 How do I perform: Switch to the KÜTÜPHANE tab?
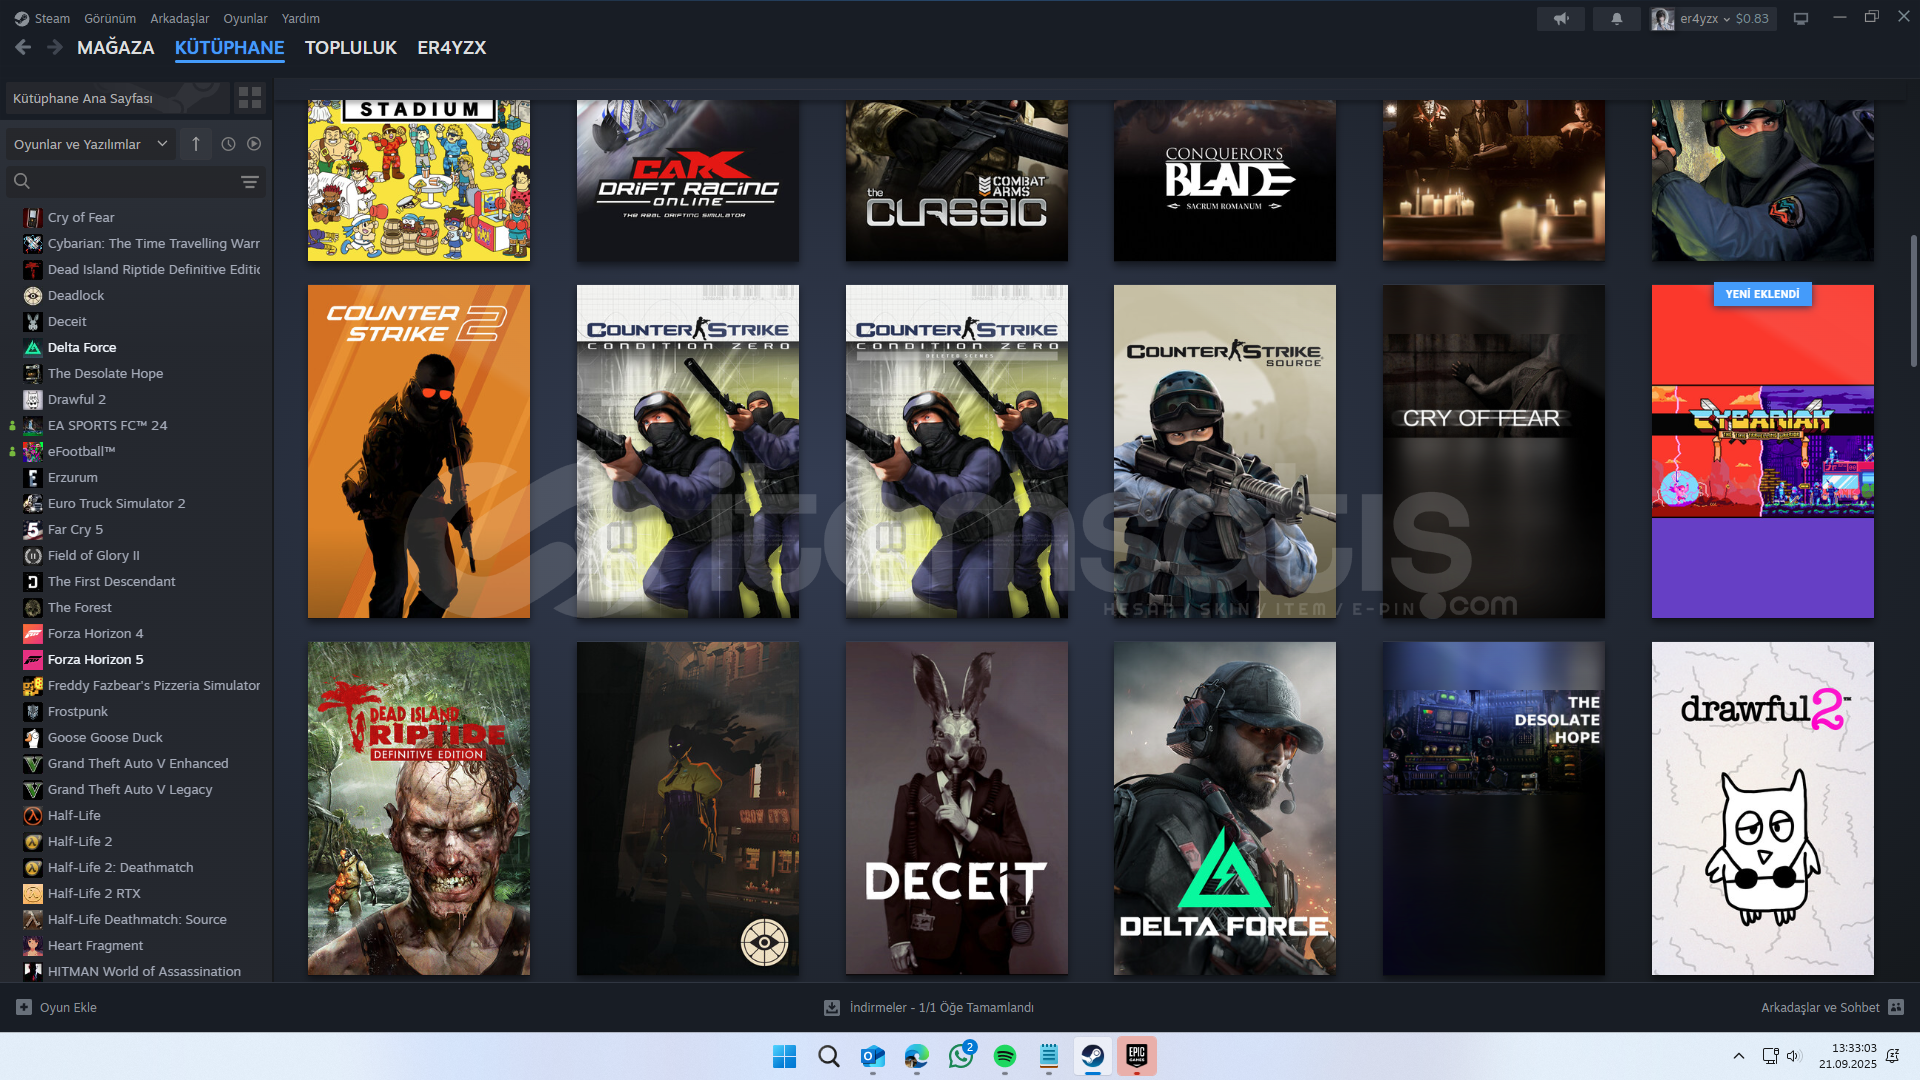[230, 47]
